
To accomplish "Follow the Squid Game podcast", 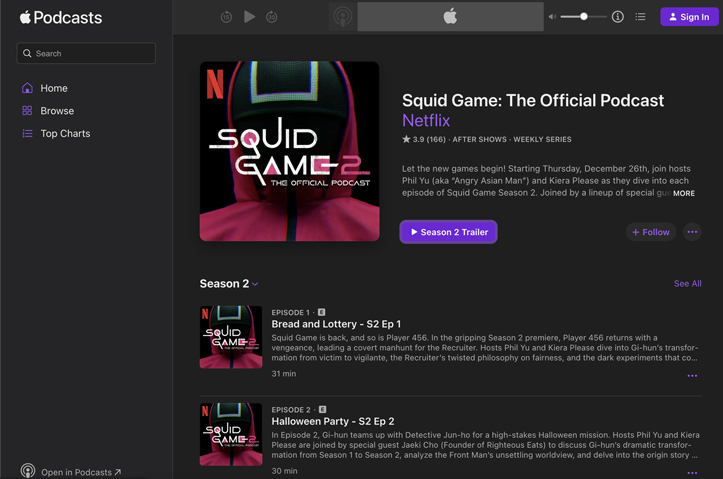I will tap(651, 232).
